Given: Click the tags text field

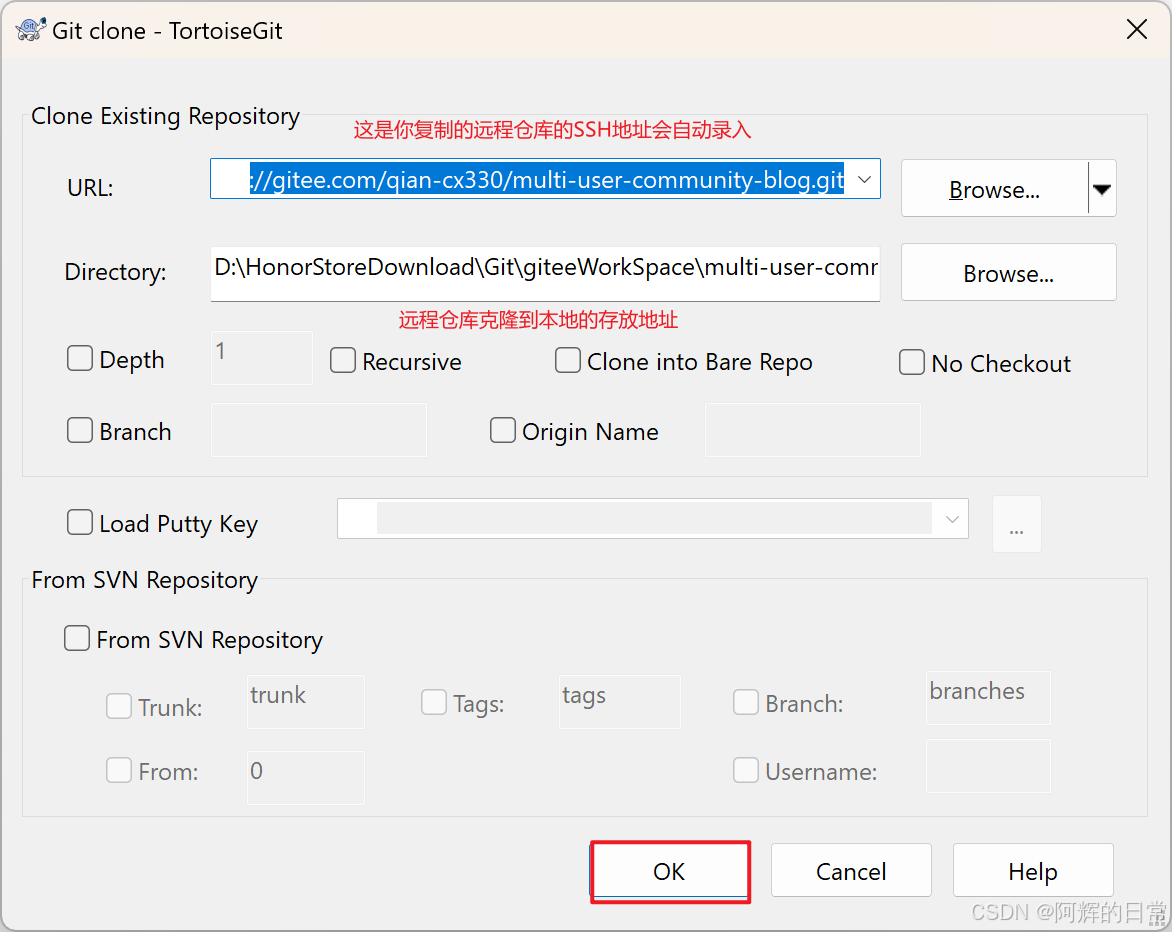Looking at the screenshot, I should pos(620,702).
